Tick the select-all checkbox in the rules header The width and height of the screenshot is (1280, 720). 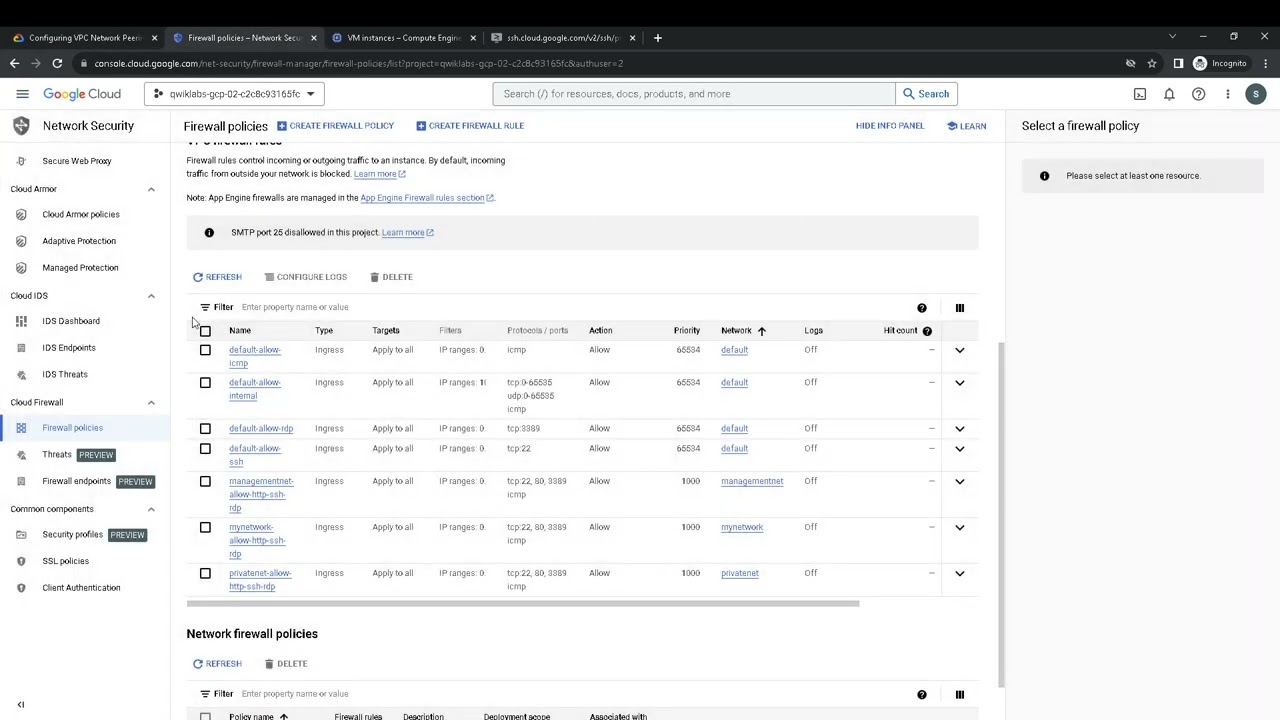point(205,331)
